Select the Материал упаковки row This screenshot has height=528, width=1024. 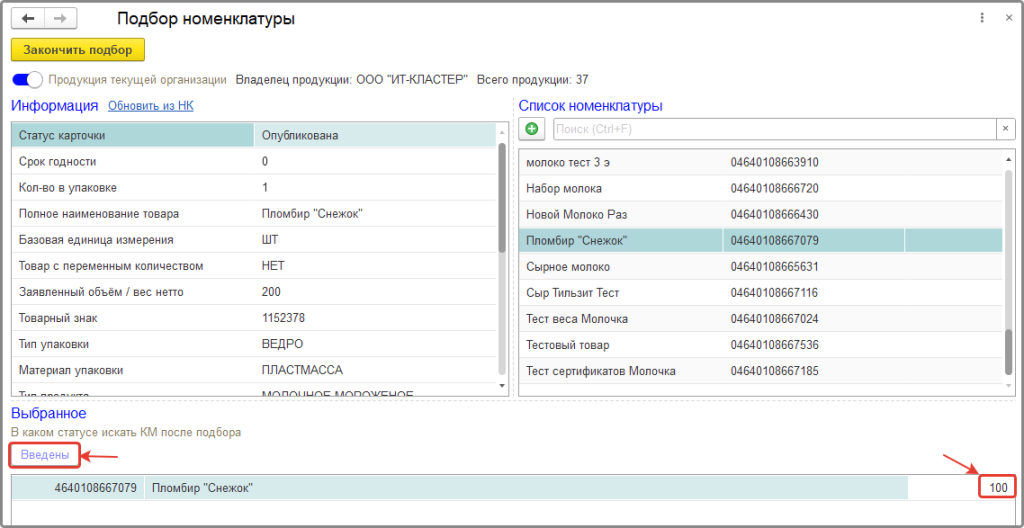click(253, 370)
